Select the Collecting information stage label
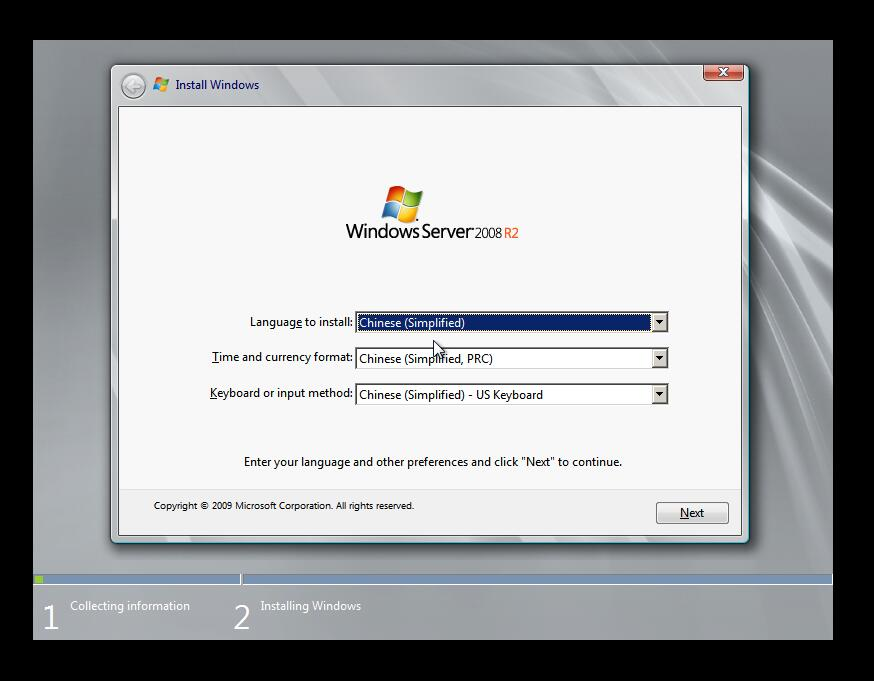Image resolution: width=874 pixels, height=681 pixels. click(130, 606)
